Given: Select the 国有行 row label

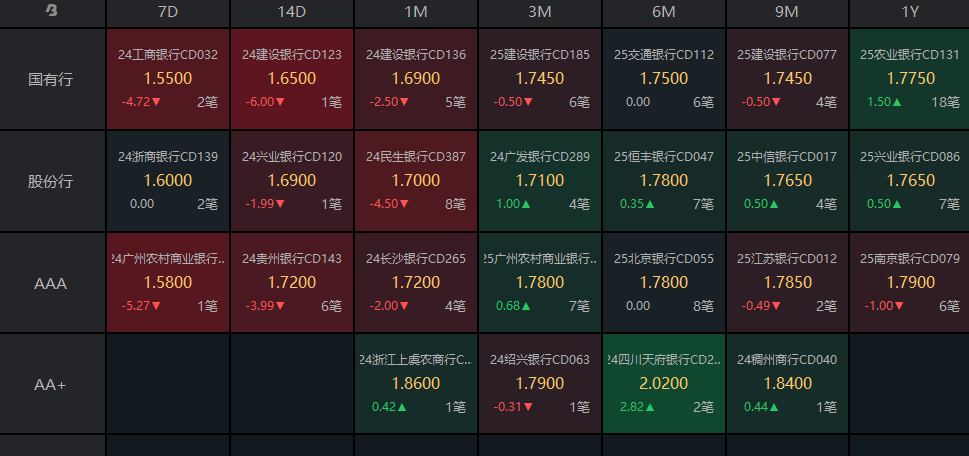Looking at the screenshot, I should coord(52,78).
